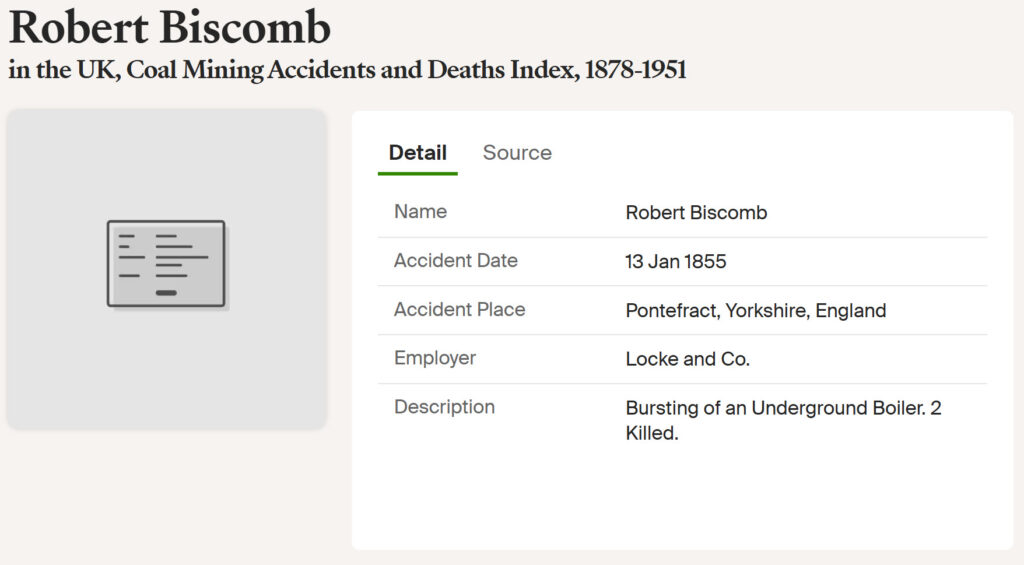Click the "Description" field label

(444, 407)
